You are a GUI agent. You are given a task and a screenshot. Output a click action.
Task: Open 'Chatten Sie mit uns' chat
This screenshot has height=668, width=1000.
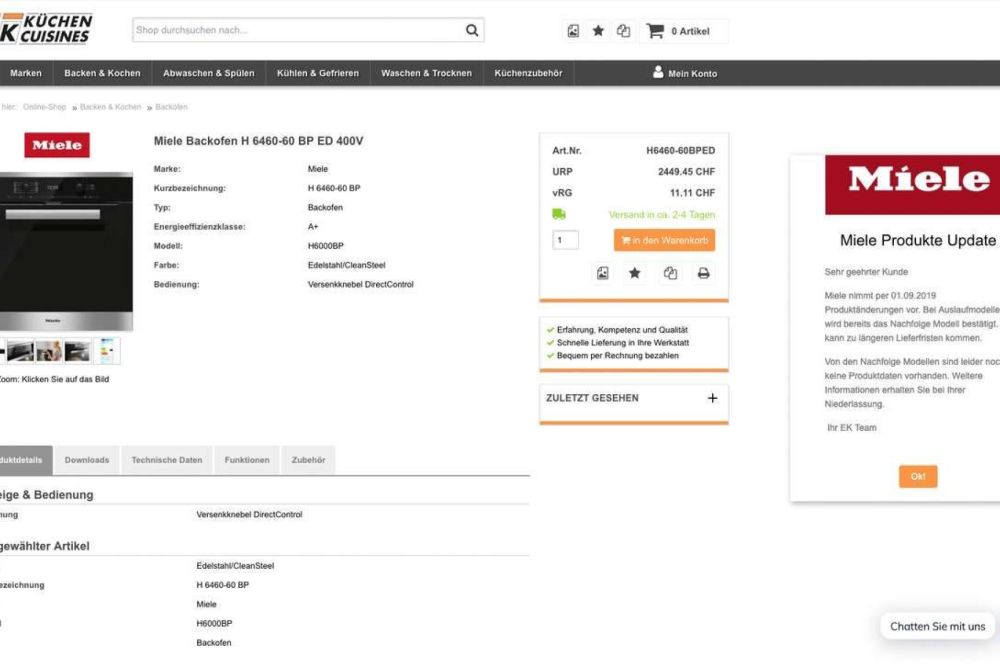pos(938,627)
